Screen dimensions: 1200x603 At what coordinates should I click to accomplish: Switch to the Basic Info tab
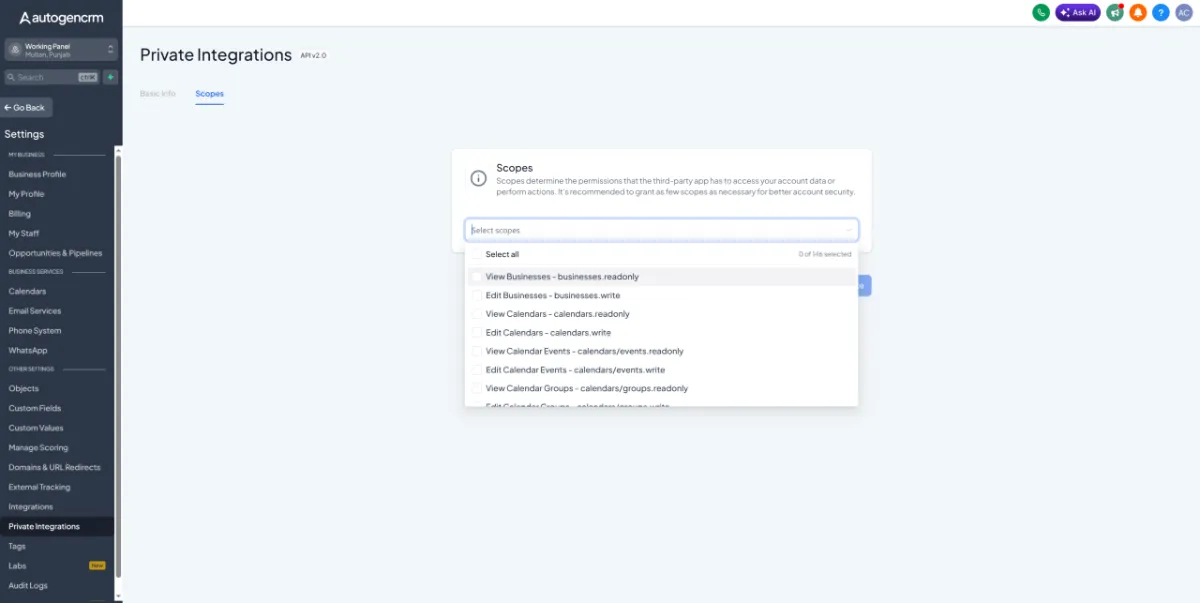(x=157, y=94)
